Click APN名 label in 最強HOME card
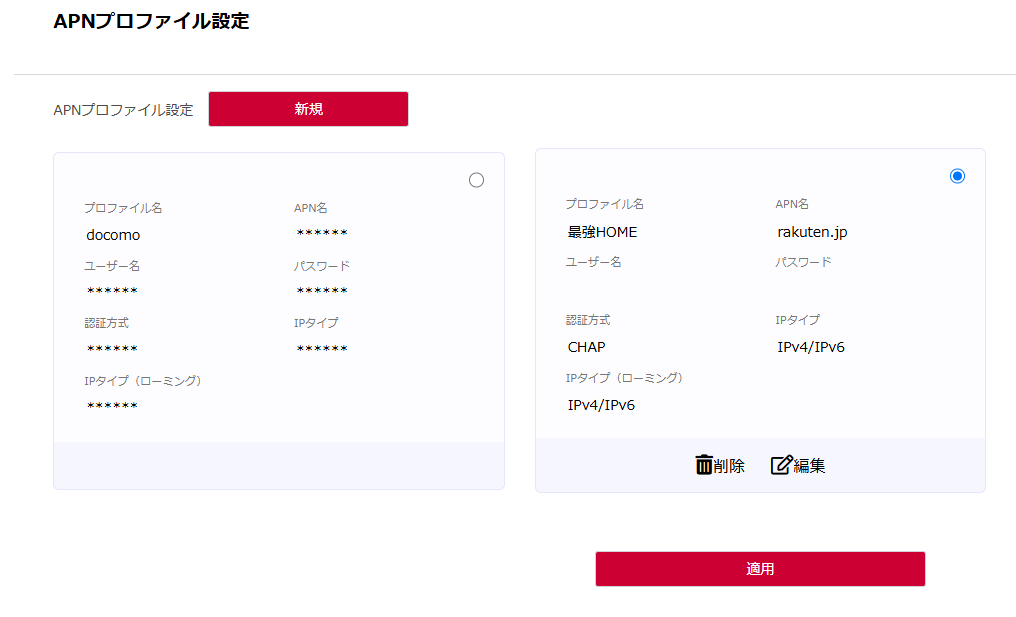This screenshot has width=1016, height=617. 792,204
